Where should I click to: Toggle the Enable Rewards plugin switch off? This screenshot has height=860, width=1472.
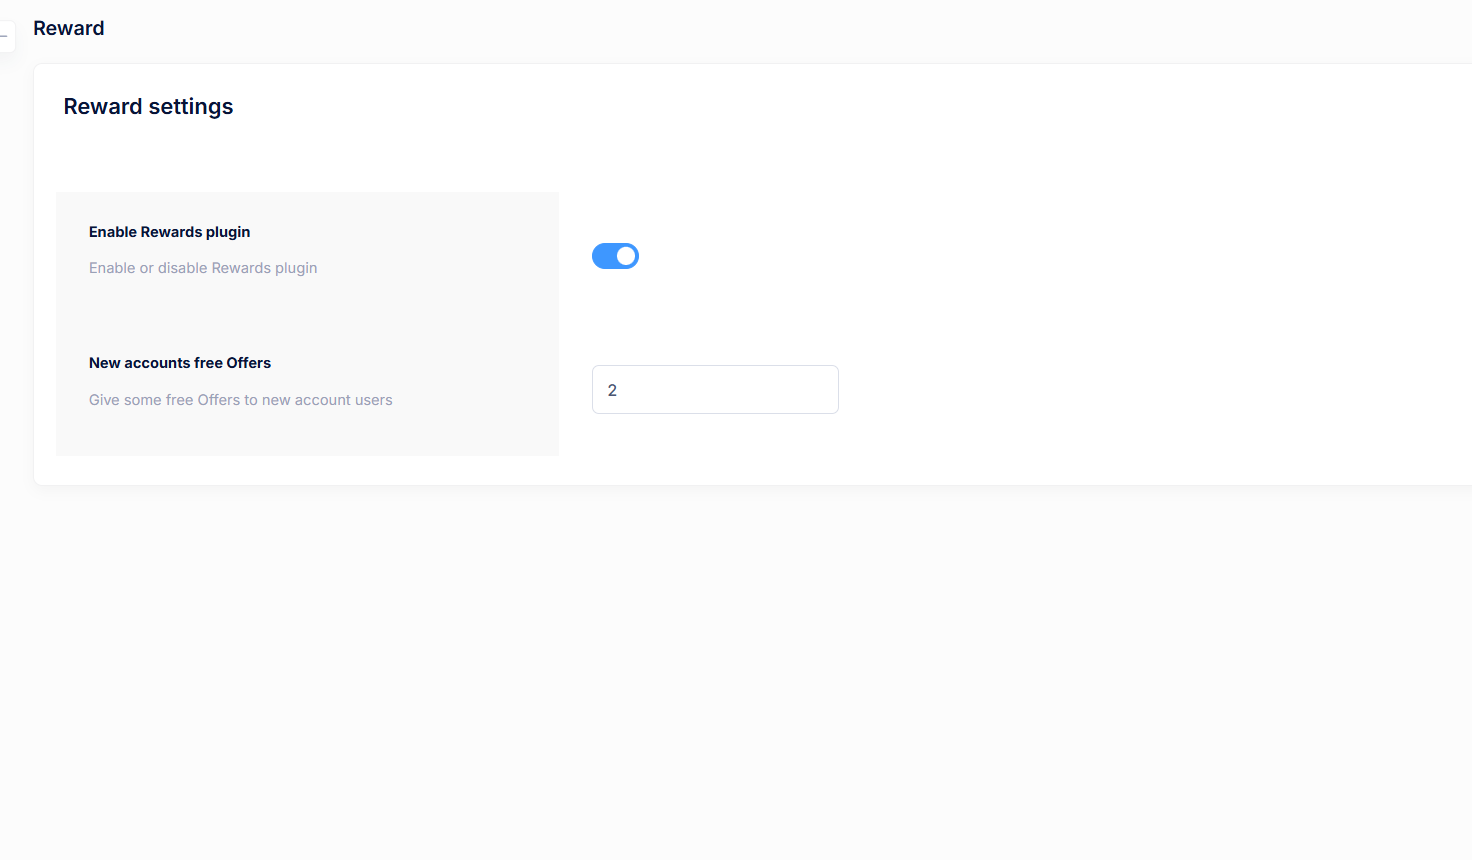coord(615,256)
